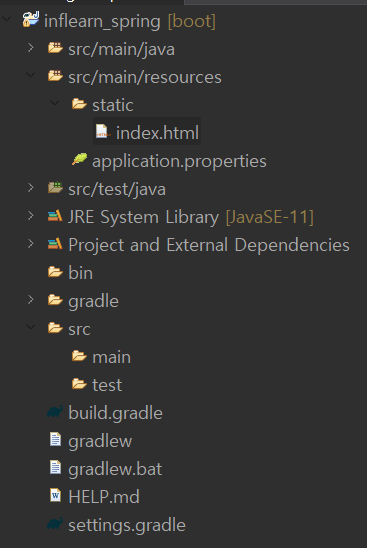Select the main folder label
This screenshot has width=367, height=548.
(x=111, y=357)
